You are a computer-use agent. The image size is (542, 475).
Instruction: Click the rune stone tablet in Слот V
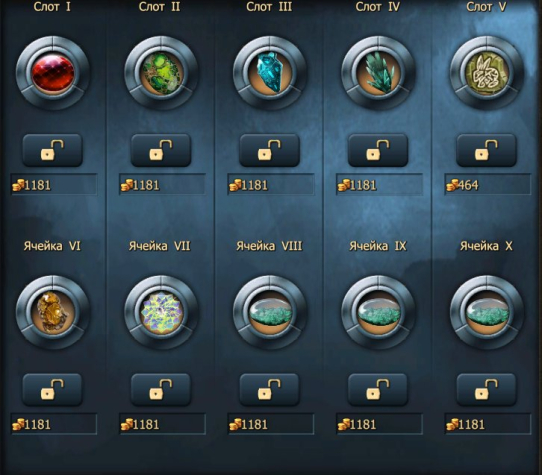coord(487,73)
